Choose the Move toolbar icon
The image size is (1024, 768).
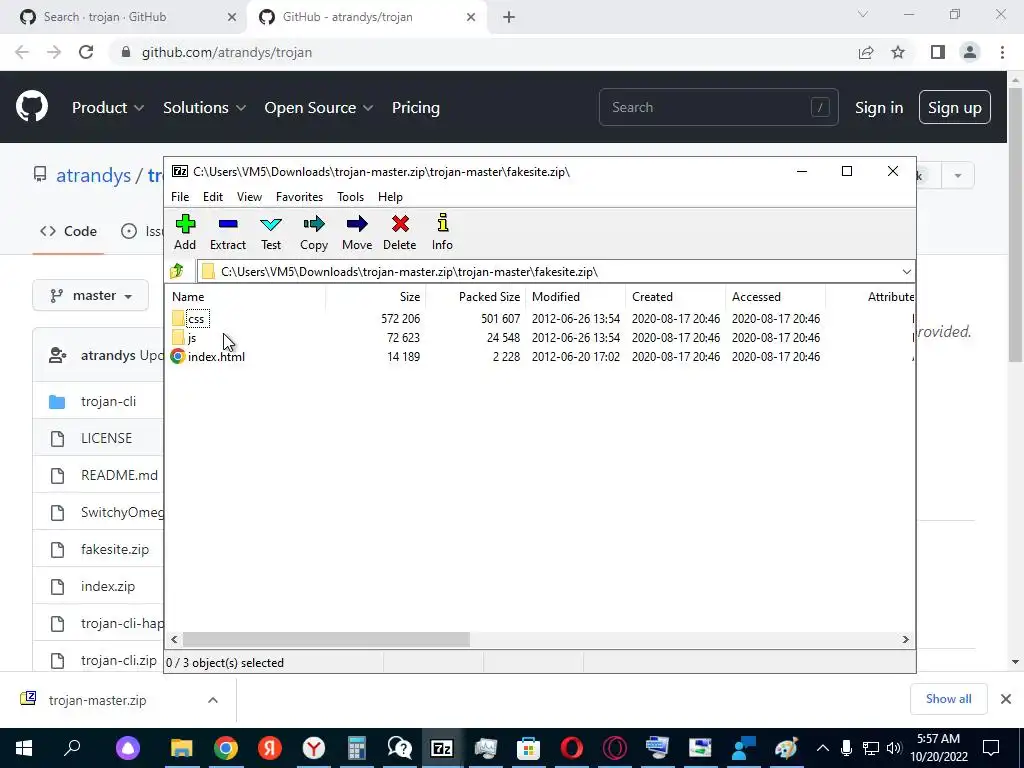357,232
